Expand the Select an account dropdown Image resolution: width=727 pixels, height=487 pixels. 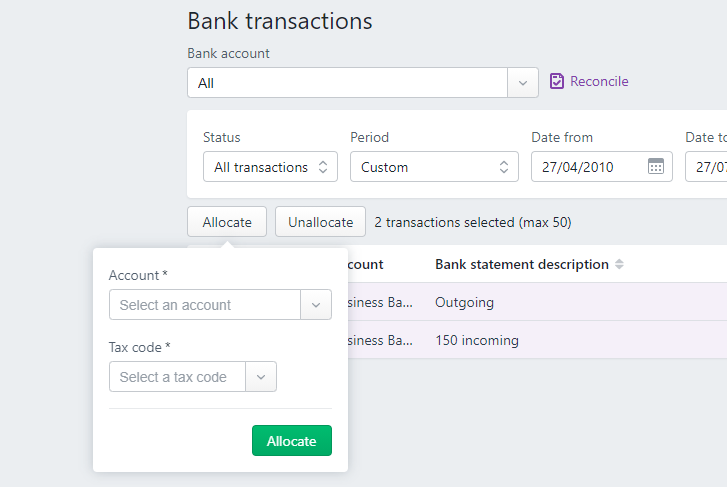316,305
